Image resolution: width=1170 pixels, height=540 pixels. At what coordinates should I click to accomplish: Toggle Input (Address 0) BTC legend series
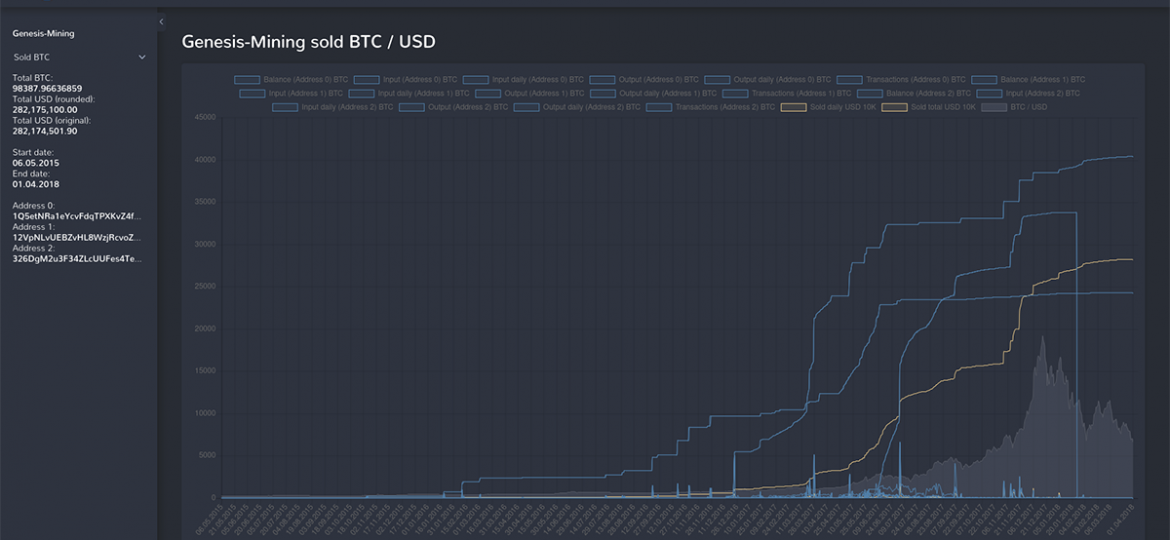pyautogui.click(x=406, y=79)
